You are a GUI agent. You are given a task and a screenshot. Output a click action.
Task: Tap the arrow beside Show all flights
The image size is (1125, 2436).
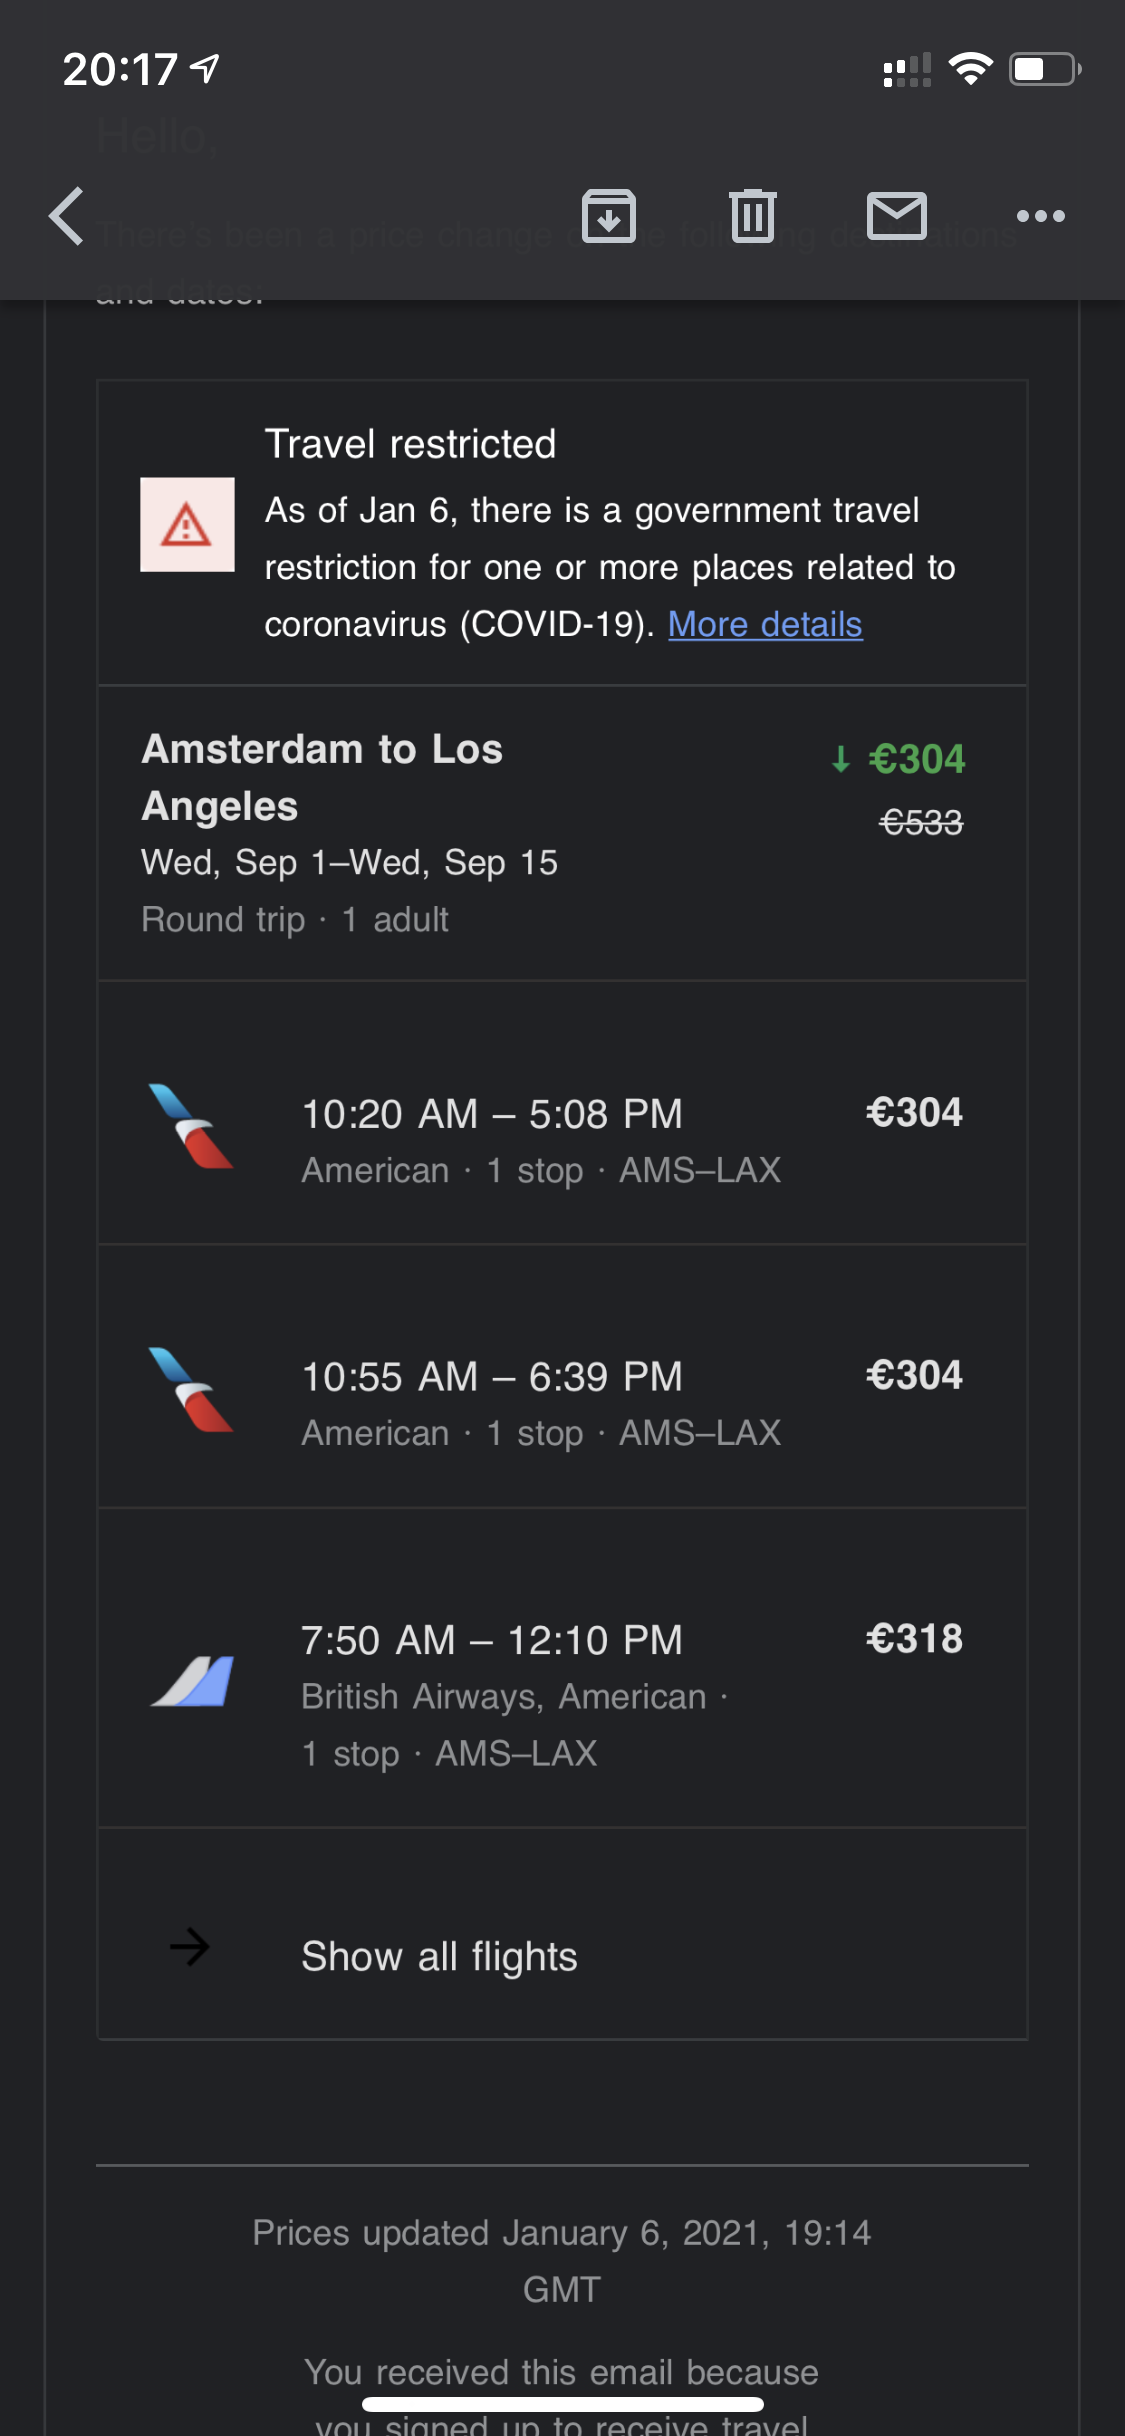(189, 1947)
